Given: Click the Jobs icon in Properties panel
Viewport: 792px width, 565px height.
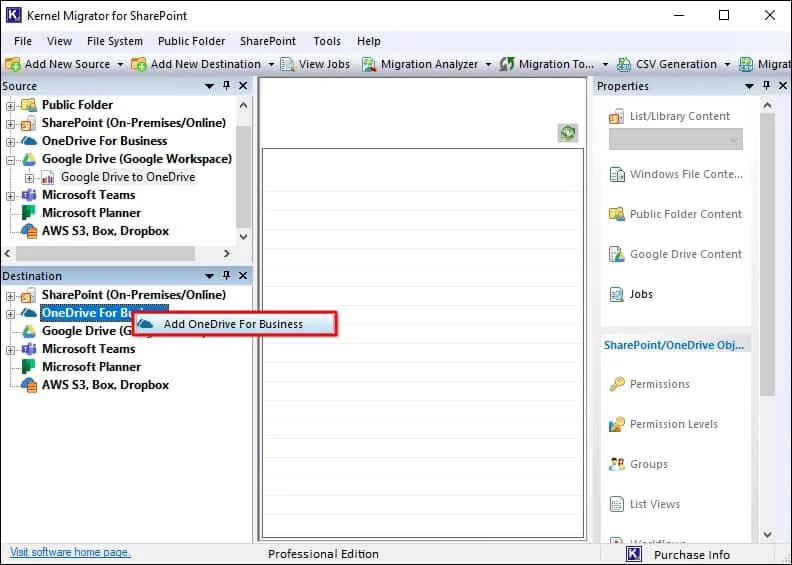Looking at the screenshot, I should (x=617, y=294).
